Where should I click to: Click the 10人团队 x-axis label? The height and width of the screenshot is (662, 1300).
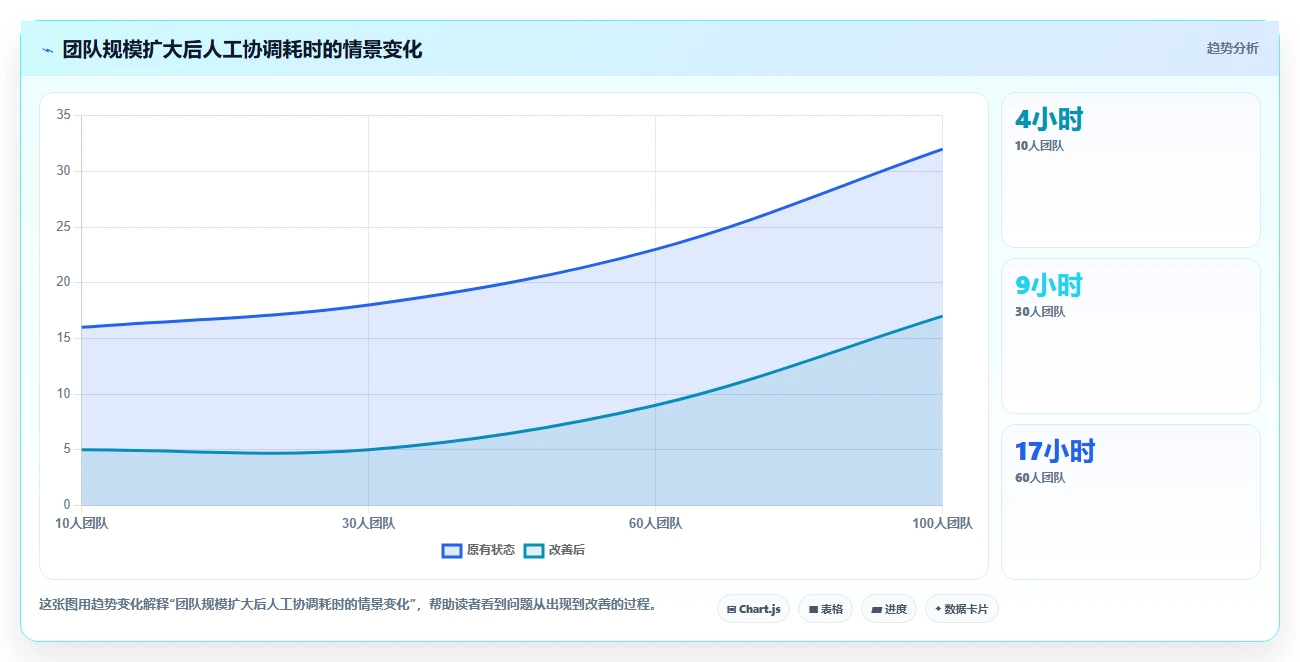[x=82, y=523]
